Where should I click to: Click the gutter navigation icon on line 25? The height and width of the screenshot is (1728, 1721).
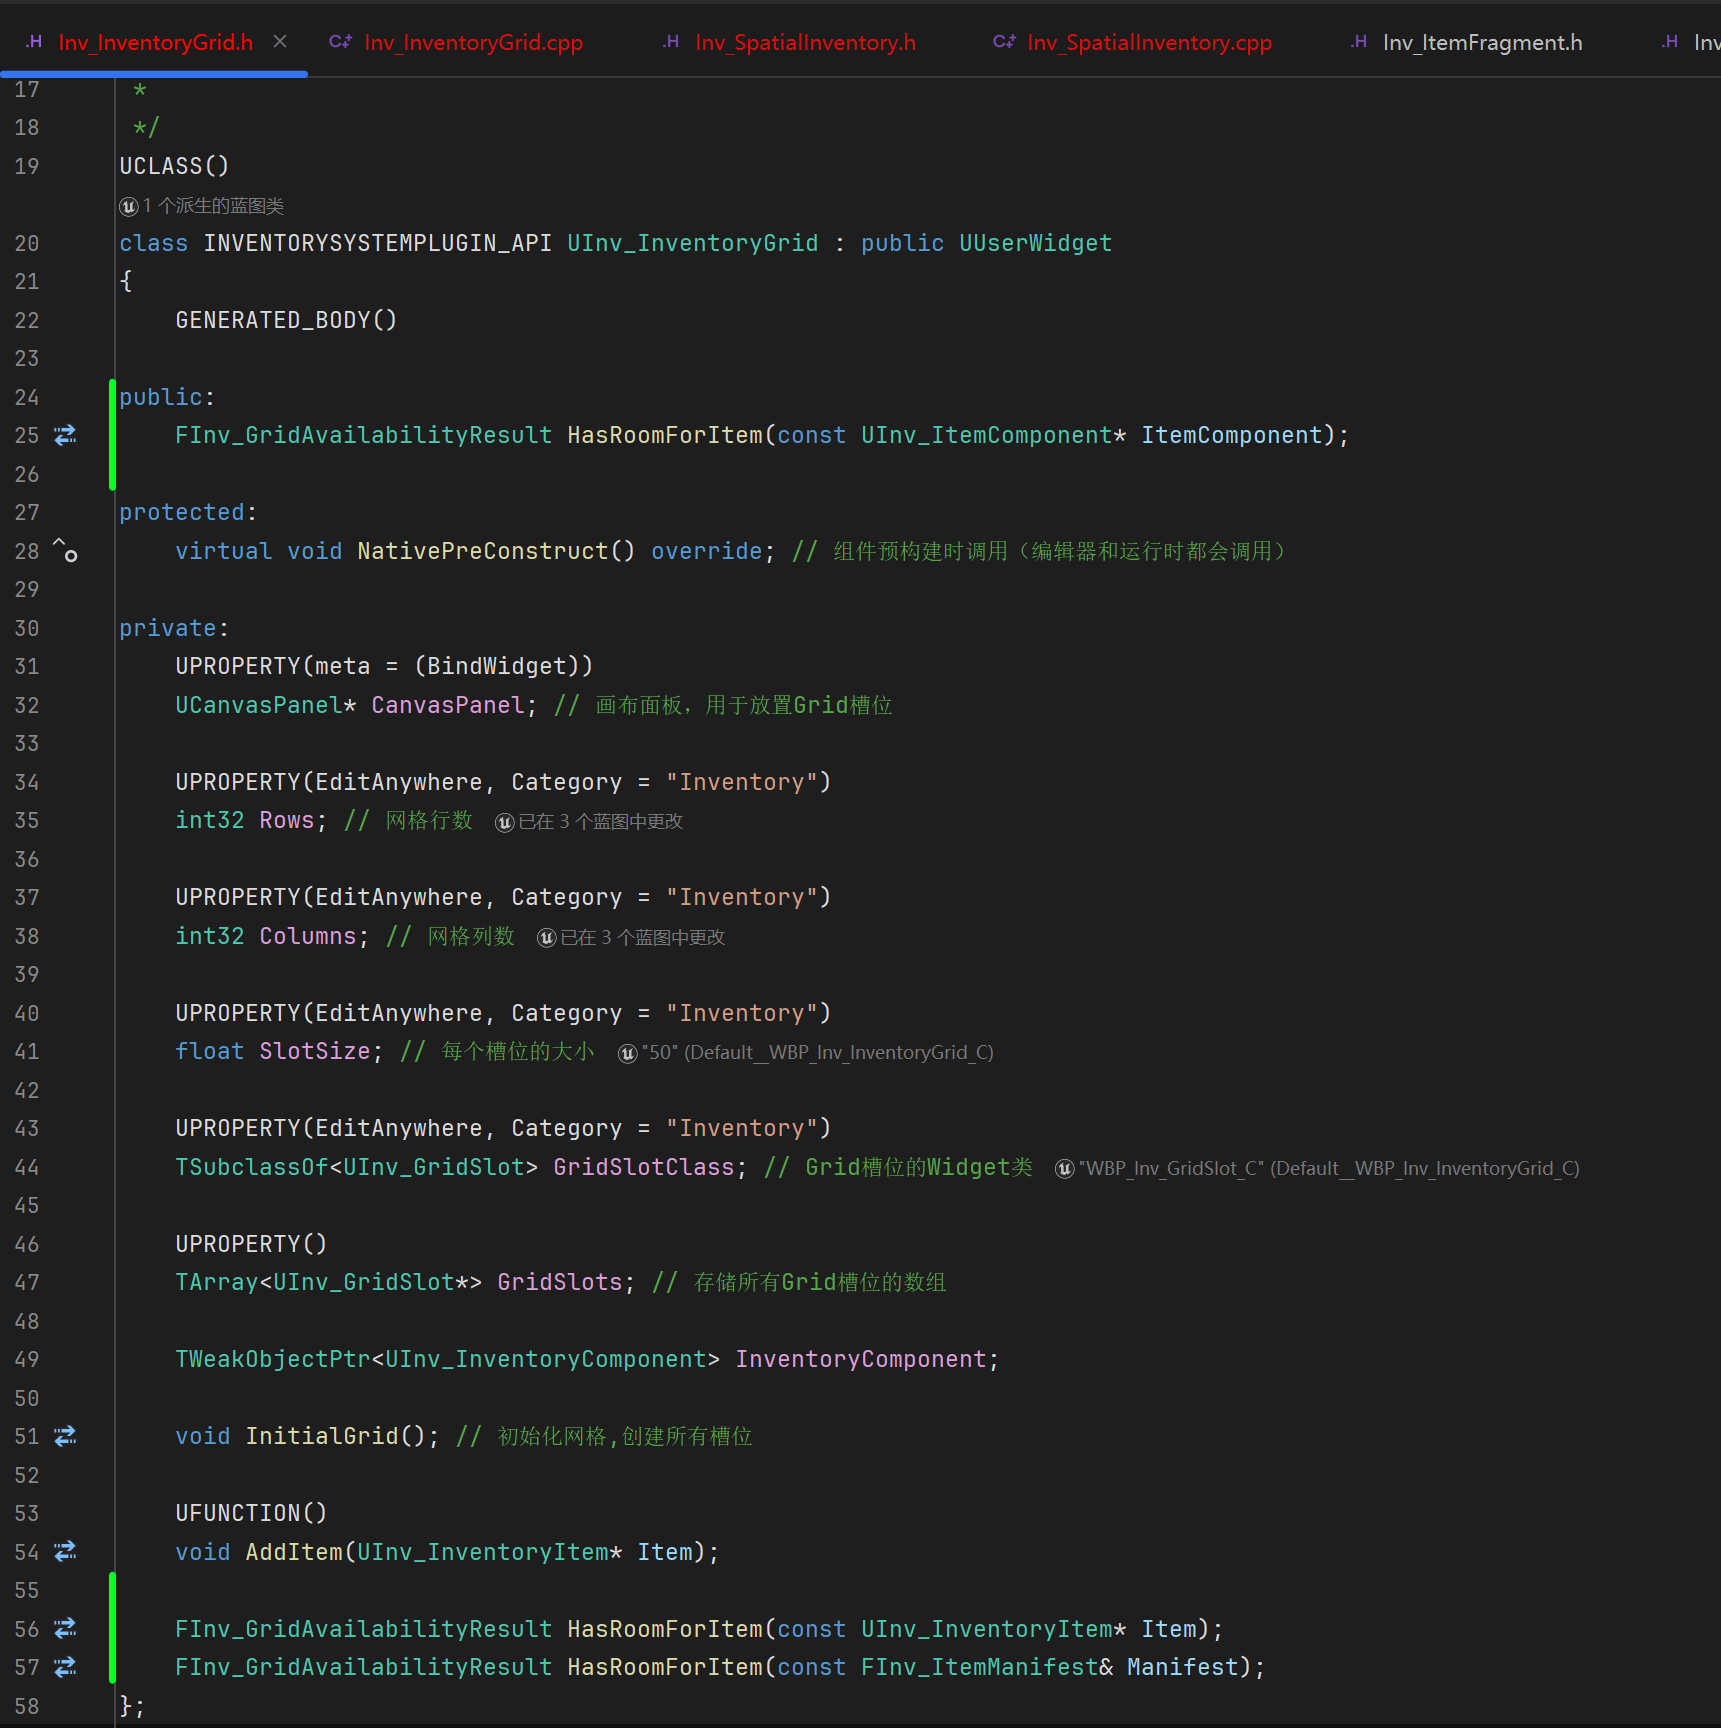(x=65, y=435)
